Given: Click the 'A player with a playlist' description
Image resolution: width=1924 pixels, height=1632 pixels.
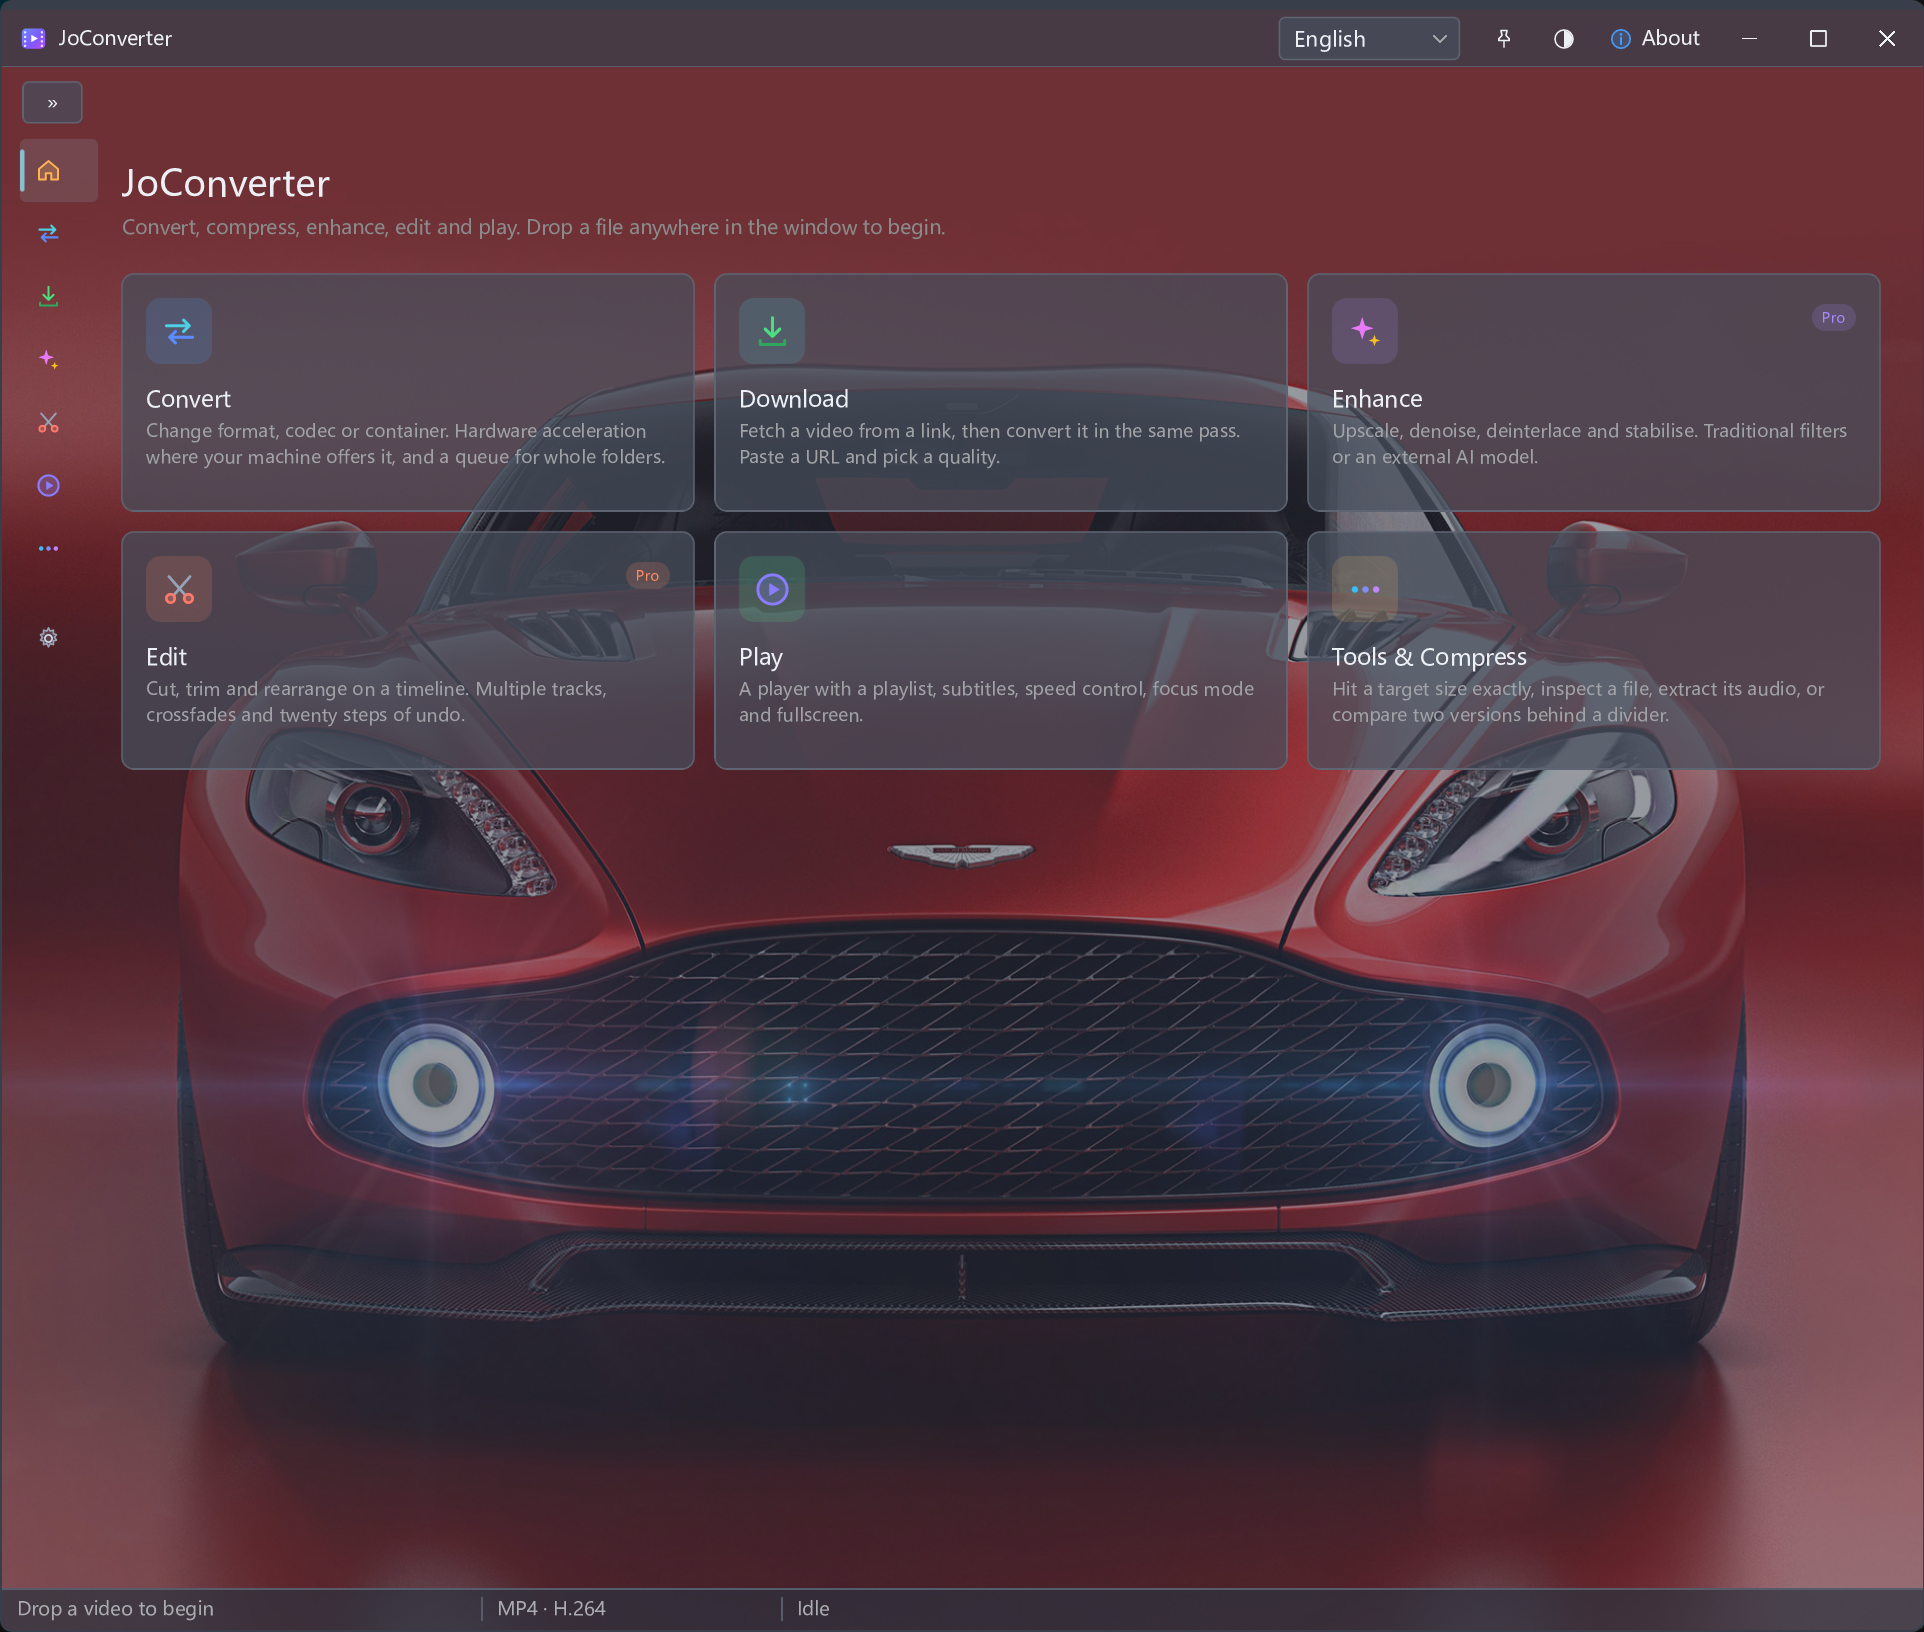Looking at the screenshot, I should coord(996,702).
